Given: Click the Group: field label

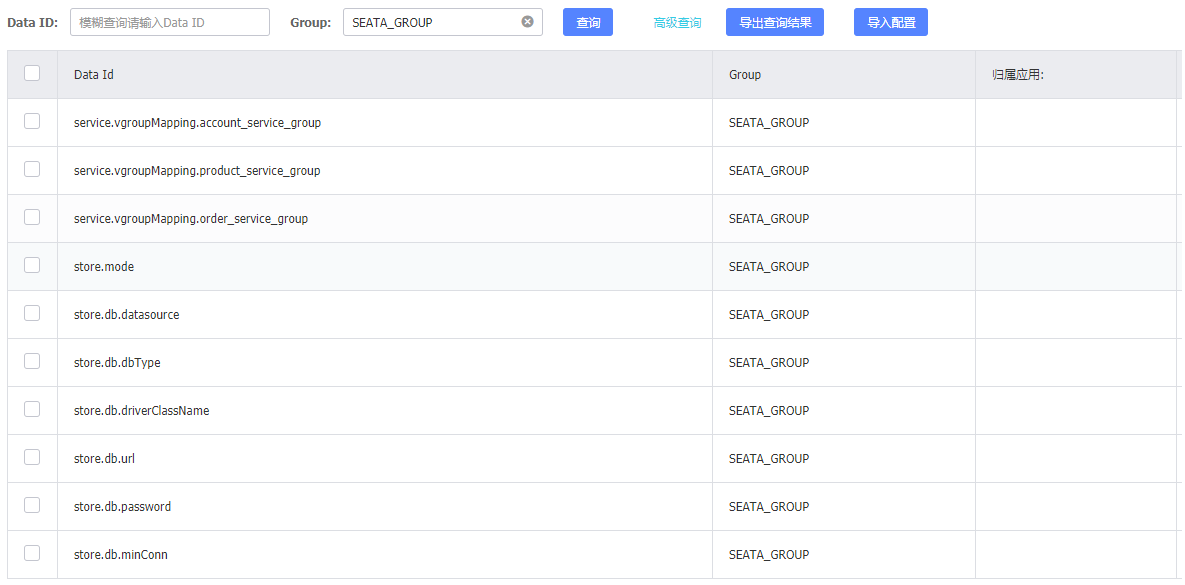Looking at the screenshot, I should pyautogui.click(x=311, y=23).
